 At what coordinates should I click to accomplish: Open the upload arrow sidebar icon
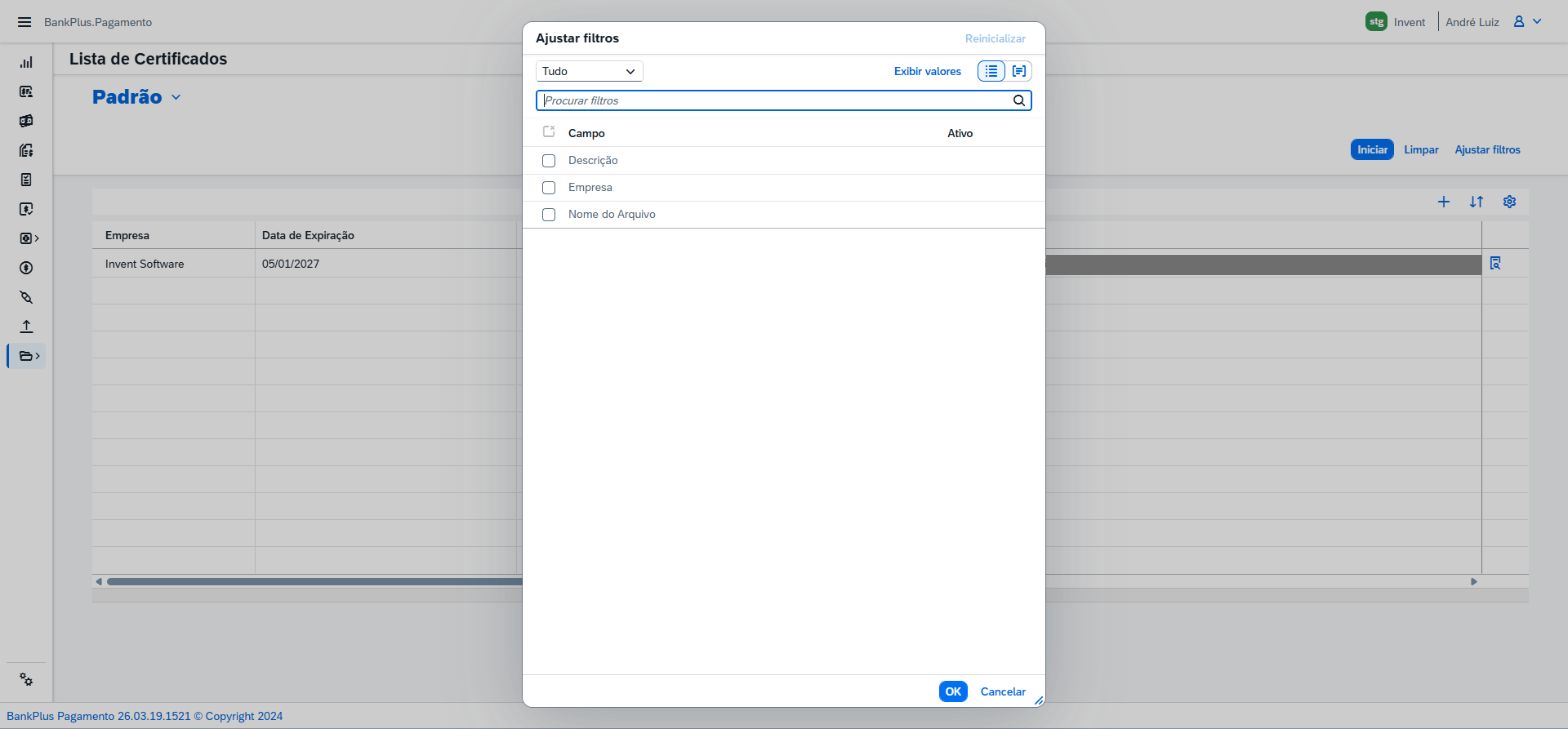26,327
